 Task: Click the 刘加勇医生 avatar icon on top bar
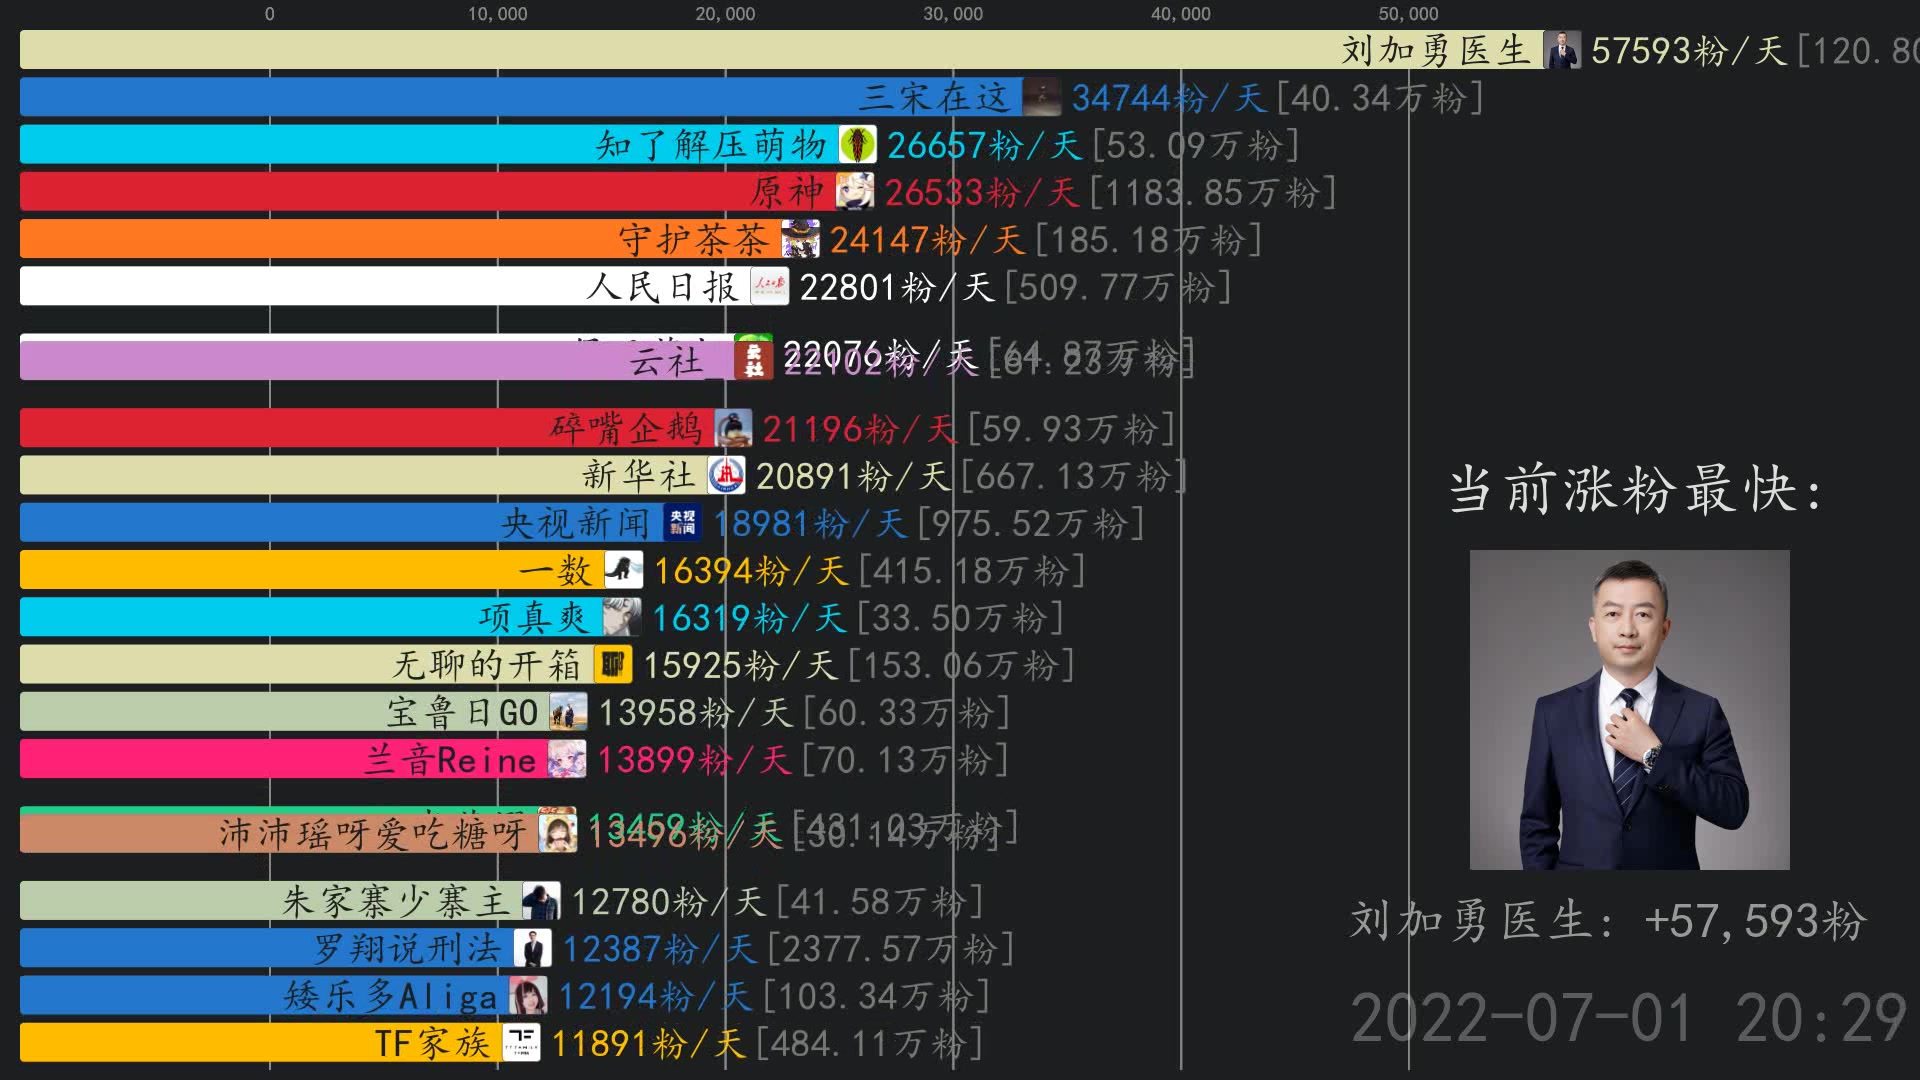(x=1562, y=50)
